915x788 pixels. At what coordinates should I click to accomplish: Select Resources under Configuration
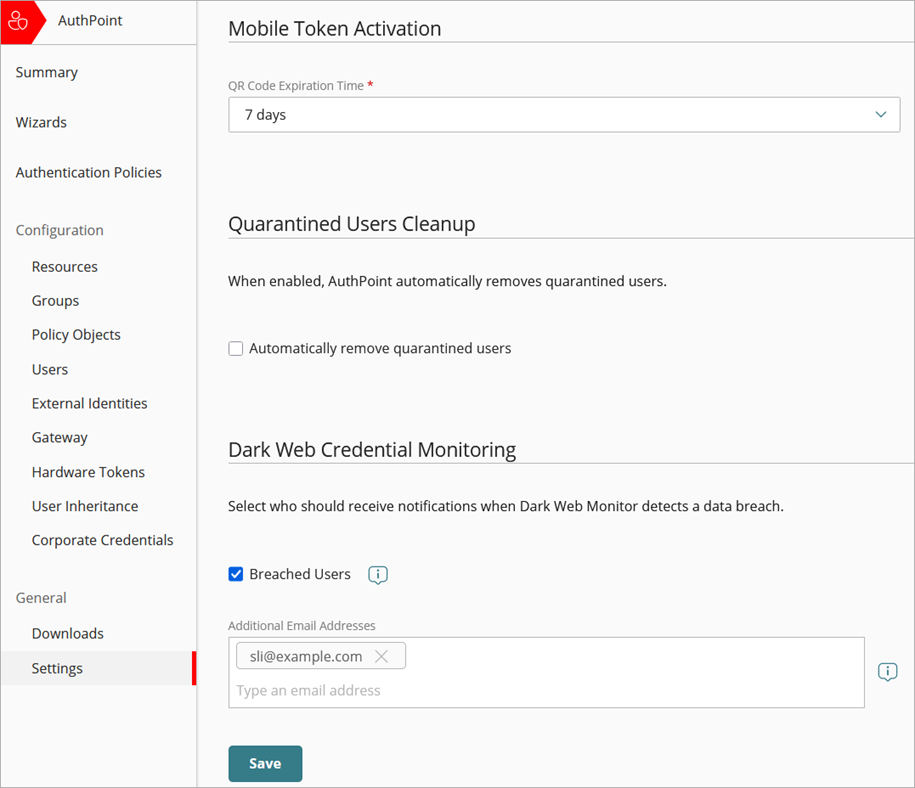65,267
